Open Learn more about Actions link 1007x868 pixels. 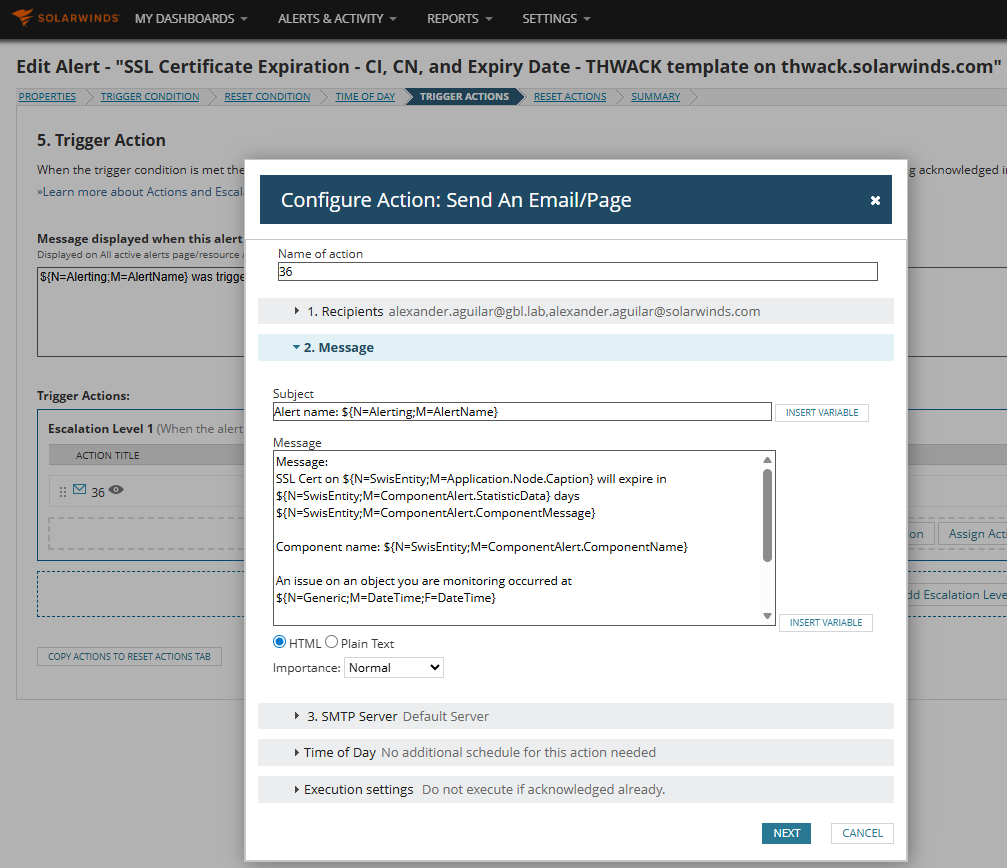pos(141,192)
